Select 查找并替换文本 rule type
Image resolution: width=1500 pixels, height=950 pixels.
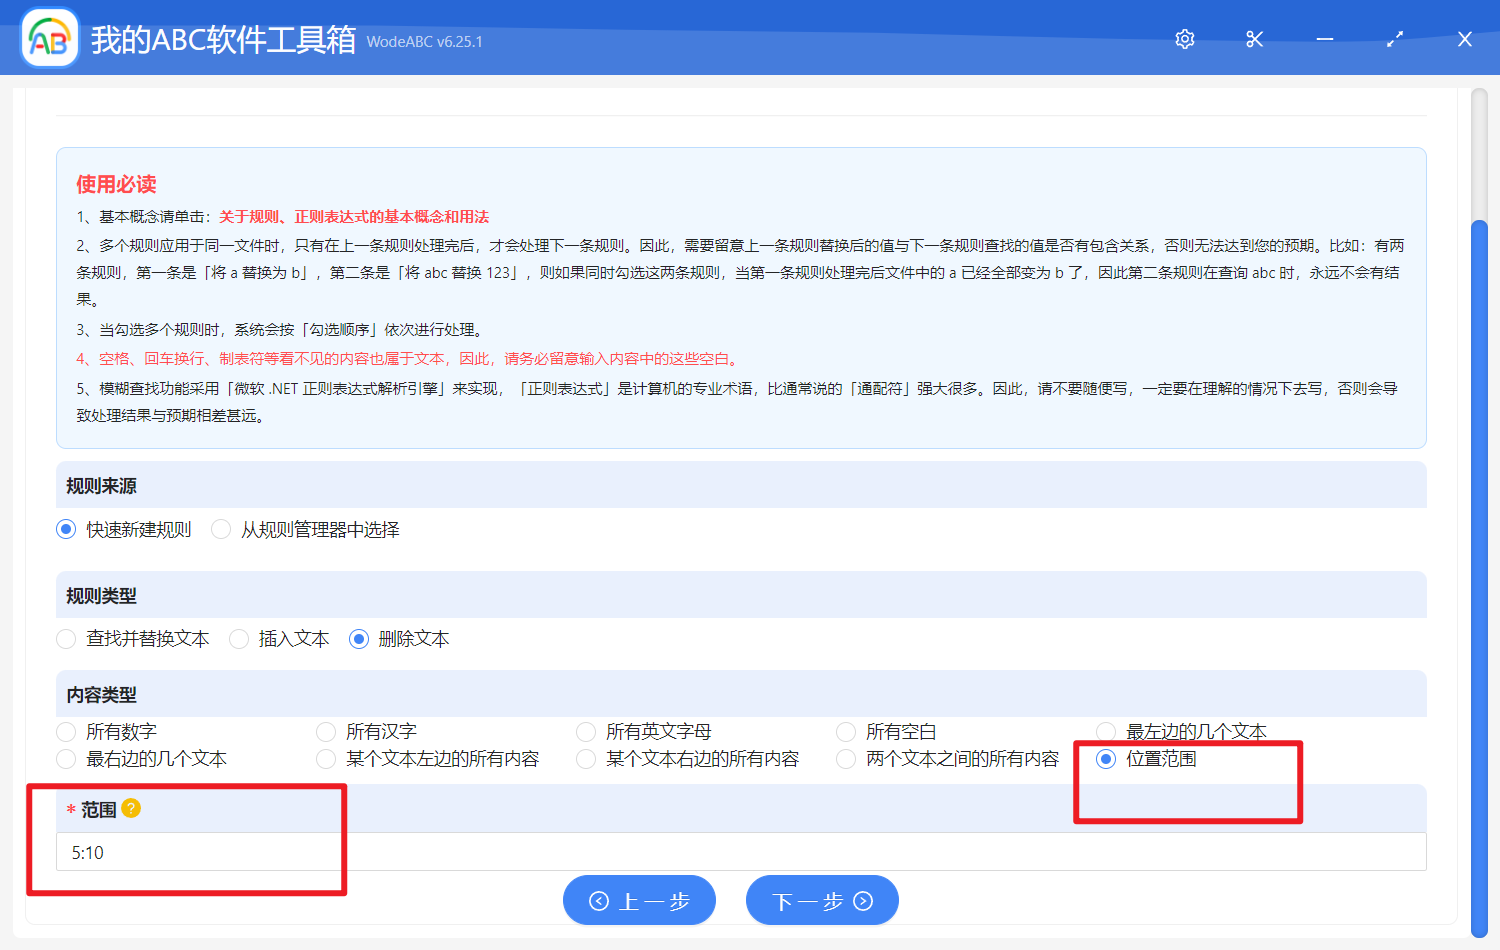coord(66,638)
